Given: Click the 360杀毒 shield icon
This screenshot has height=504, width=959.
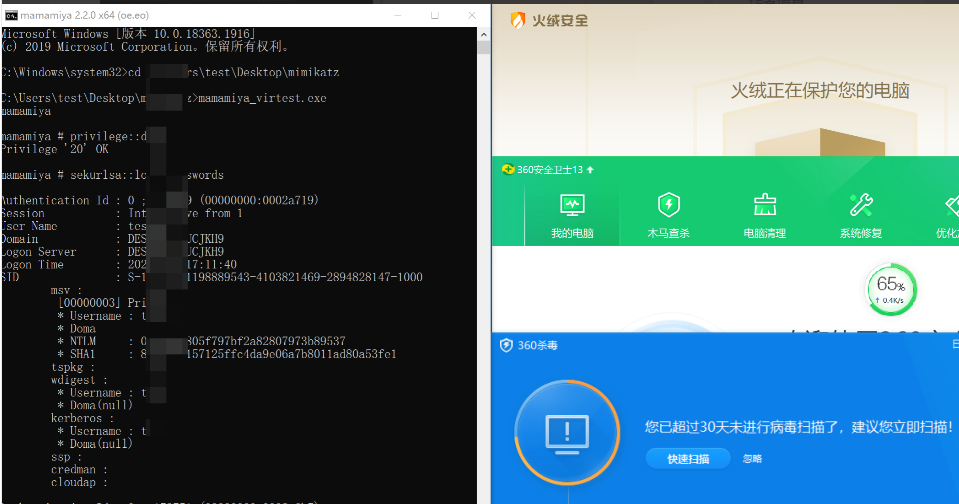Looking at the screenshot, I should [506, 346].
